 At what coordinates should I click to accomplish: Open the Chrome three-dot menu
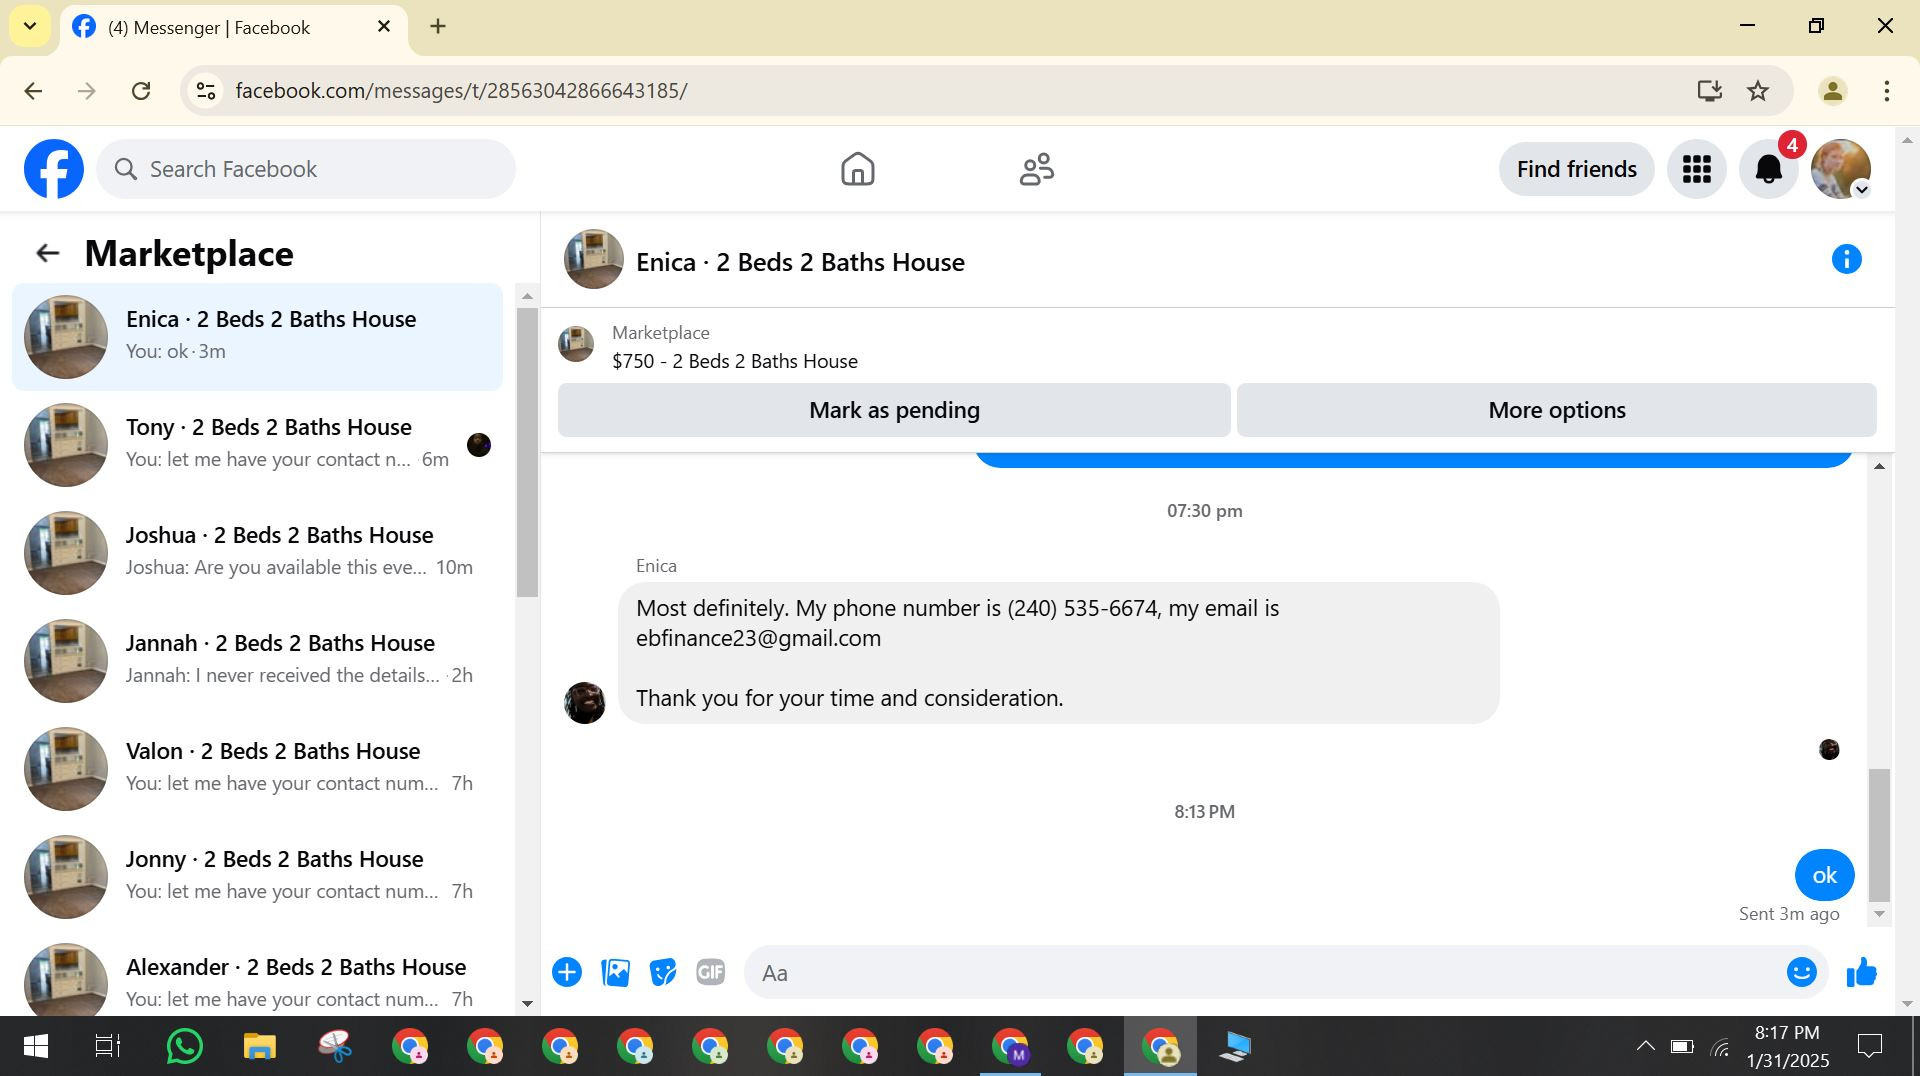point(1887,91)
